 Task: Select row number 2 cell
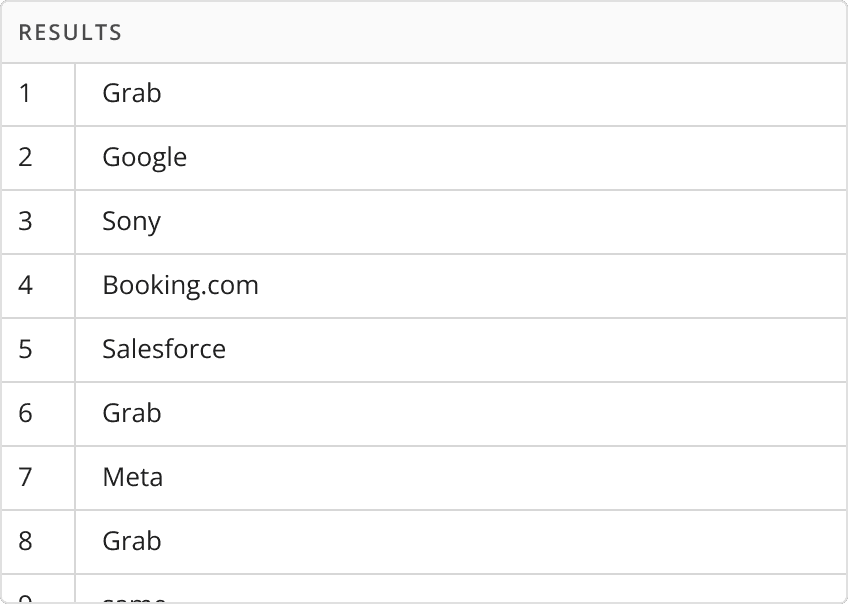tap(38, 158)
